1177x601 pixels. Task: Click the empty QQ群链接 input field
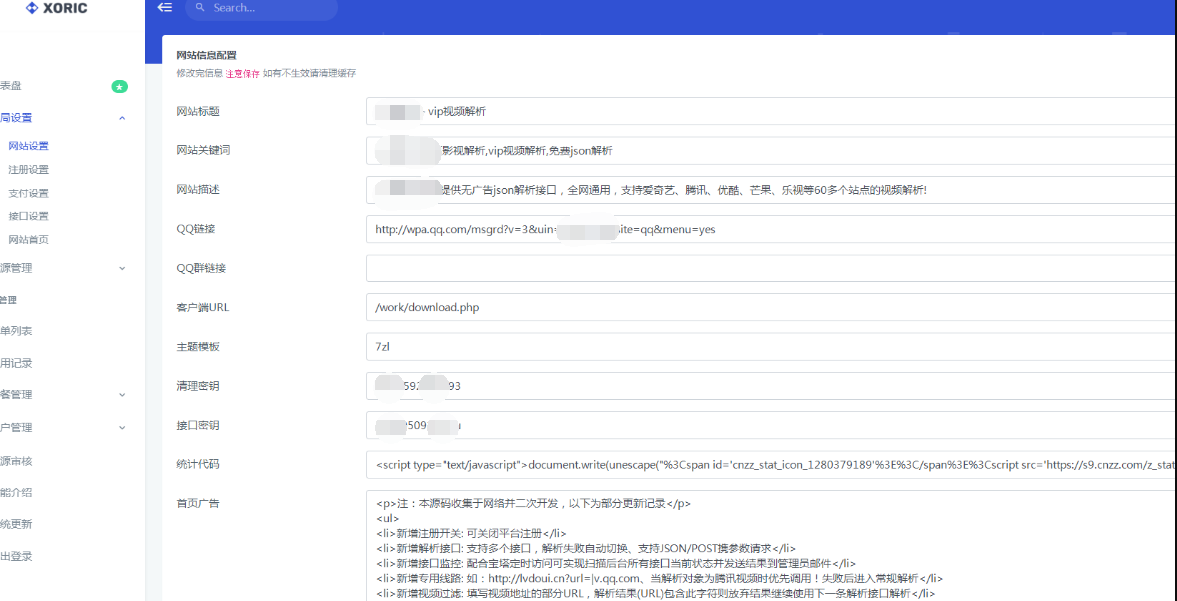(x=771, y=269)
